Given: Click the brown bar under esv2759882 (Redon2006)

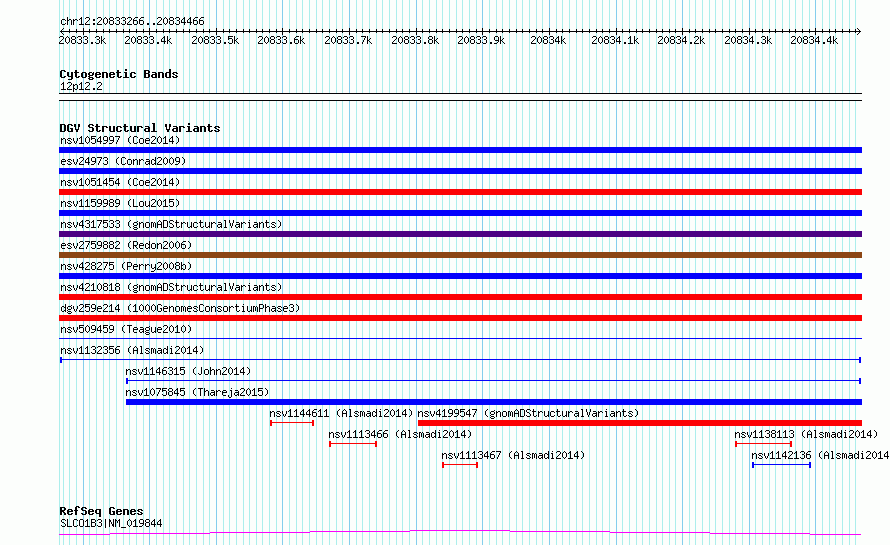Looking at the screenshot, I should click(x=460, y=255).
